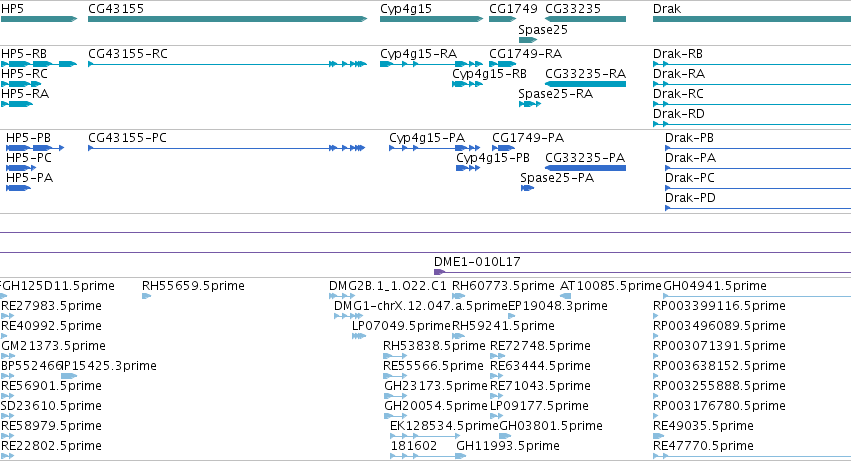
Task: Click the GM21373.5prime EST
Action: (8, 356)
